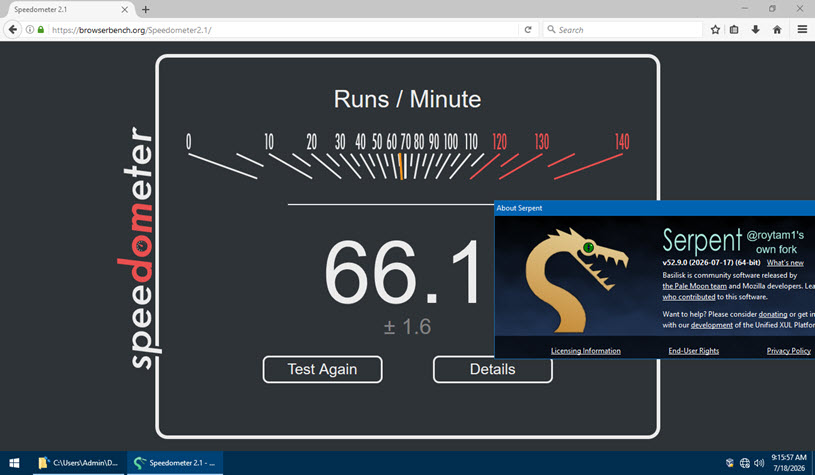Click the ± 1.6 deviation text
This screenshot has width=815, height=475.
pyautogui.click(x=407, y=327)
